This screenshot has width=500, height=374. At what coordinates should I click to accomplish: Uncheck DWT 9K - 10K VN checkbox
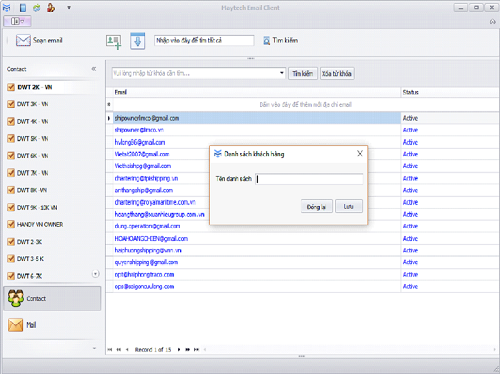[x=11, y=207]
